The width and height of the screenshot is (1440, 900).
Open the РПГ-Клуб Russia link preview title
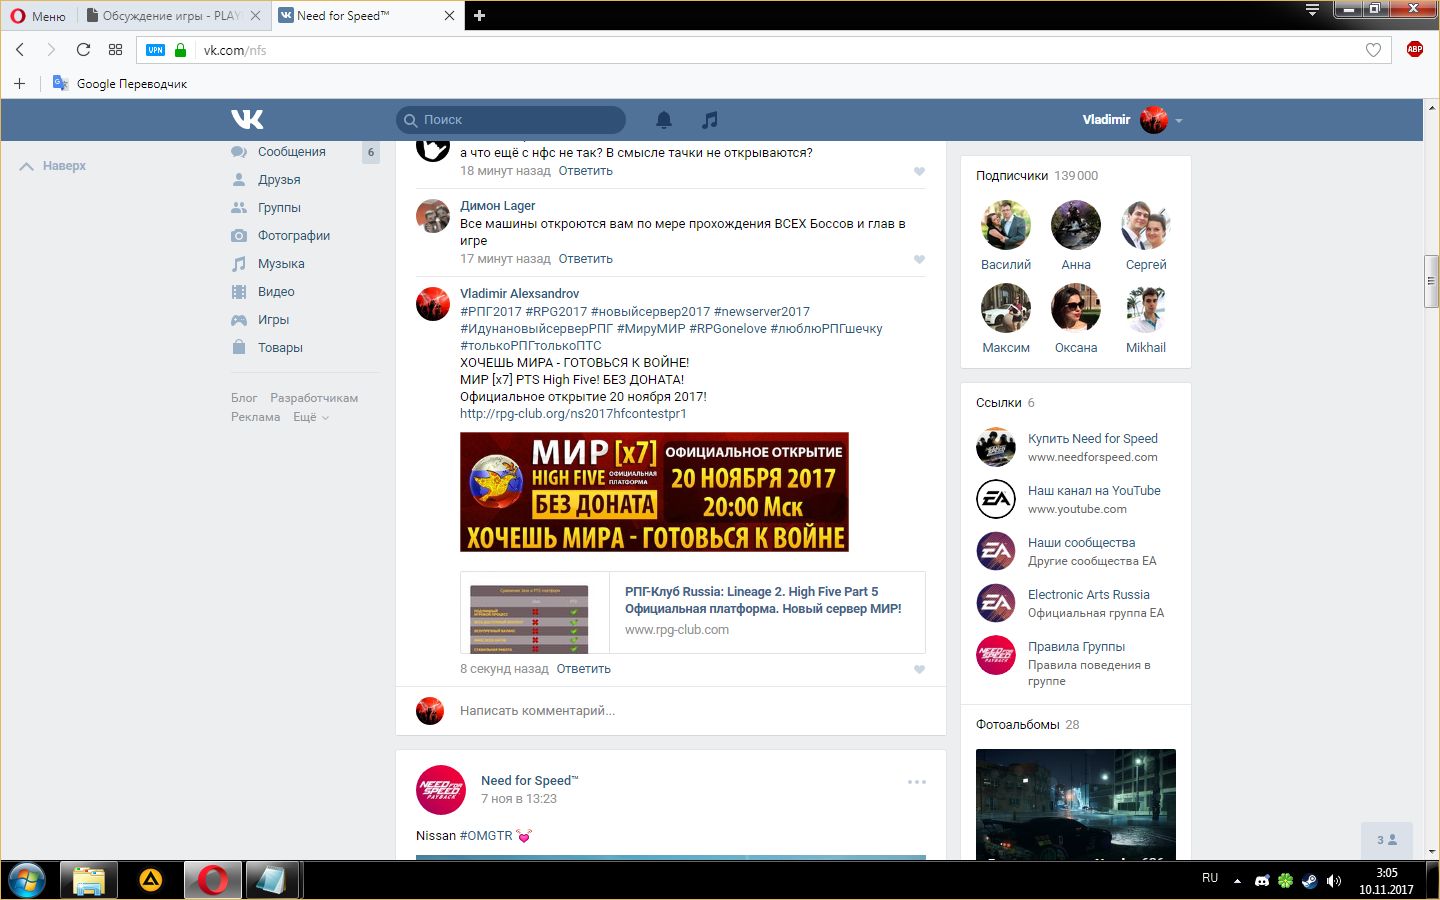tap(763, 600)
